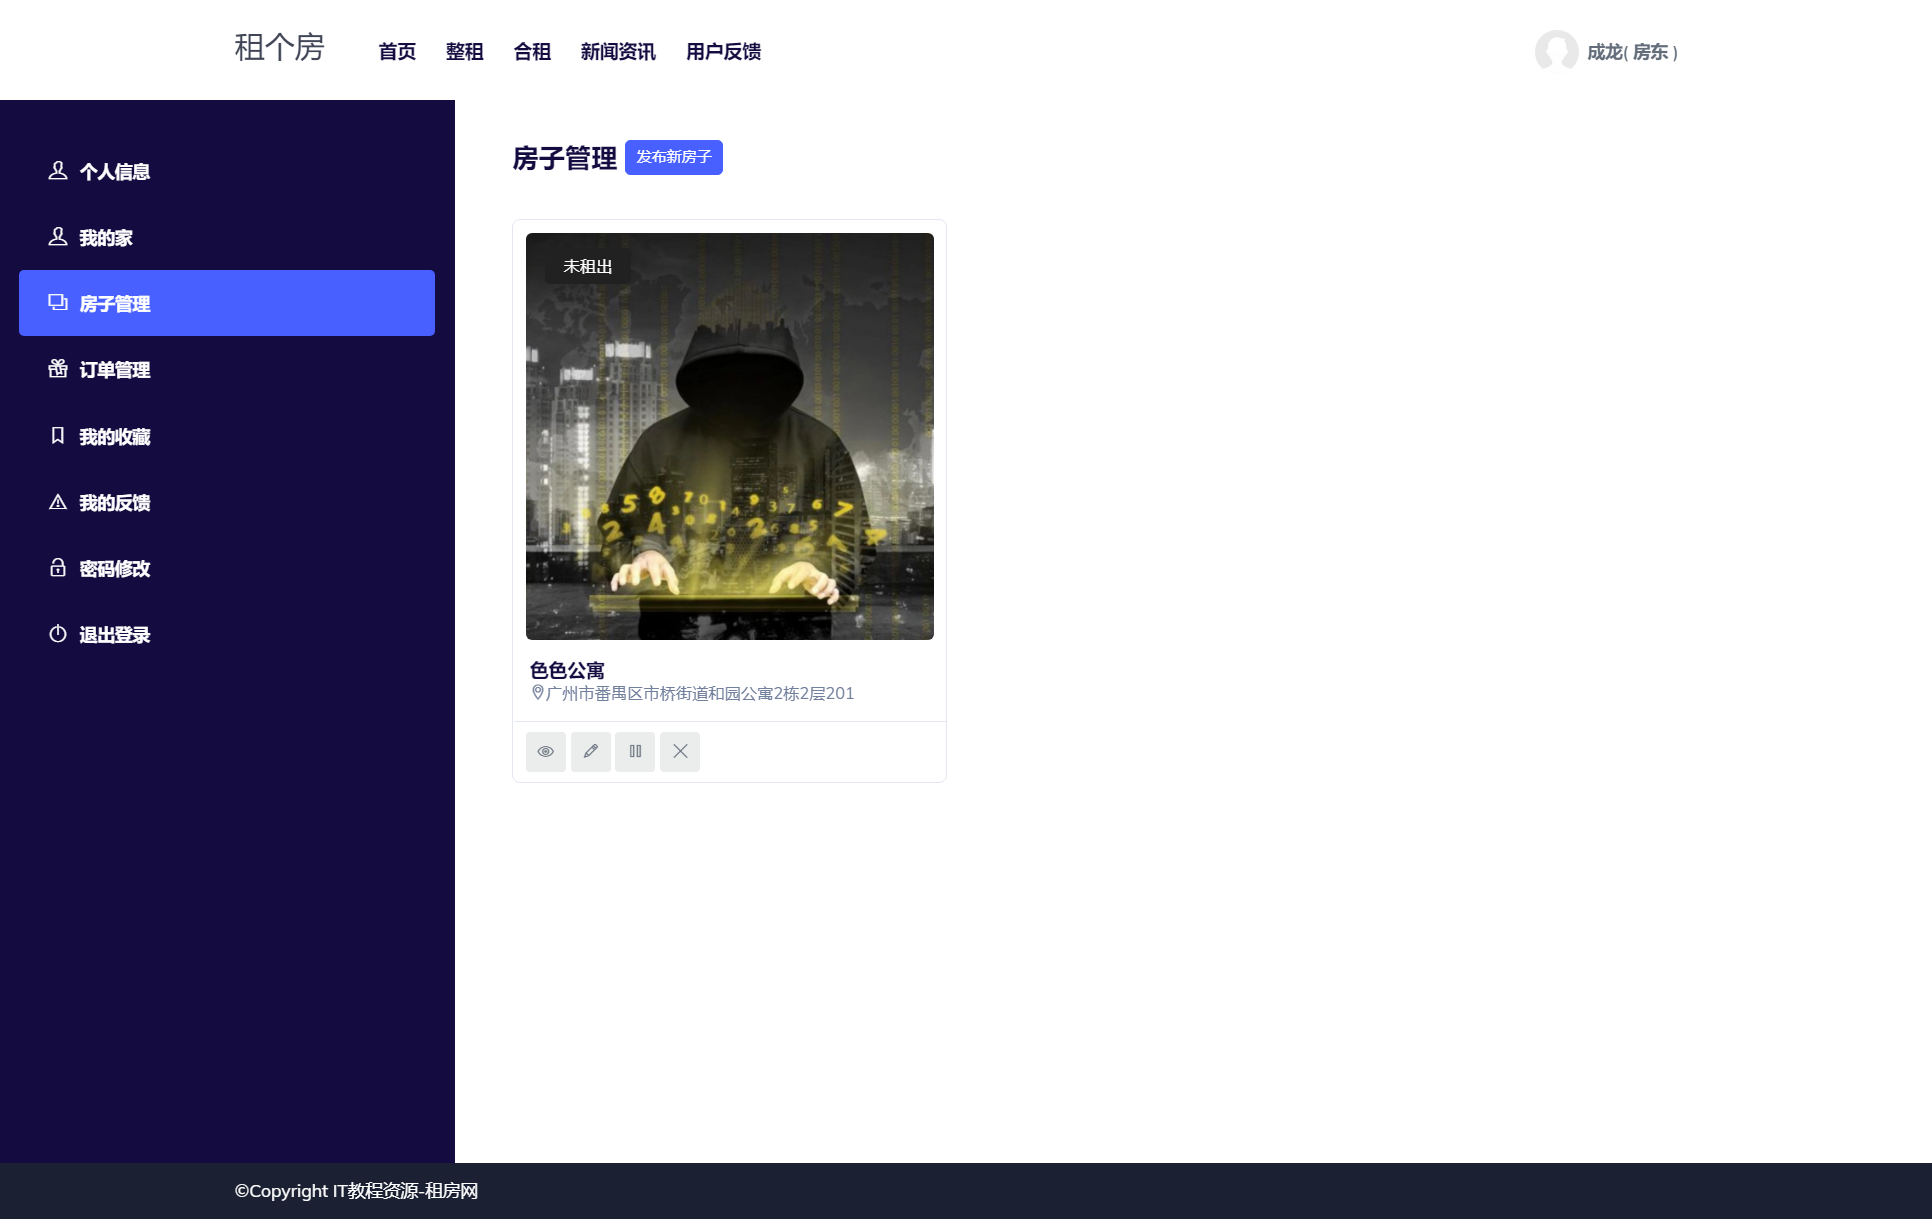Screen dimensions: 1932x1219
Task: Open 合租 top navigation tab
Action: pyautogui.click(x=532, y=52)
